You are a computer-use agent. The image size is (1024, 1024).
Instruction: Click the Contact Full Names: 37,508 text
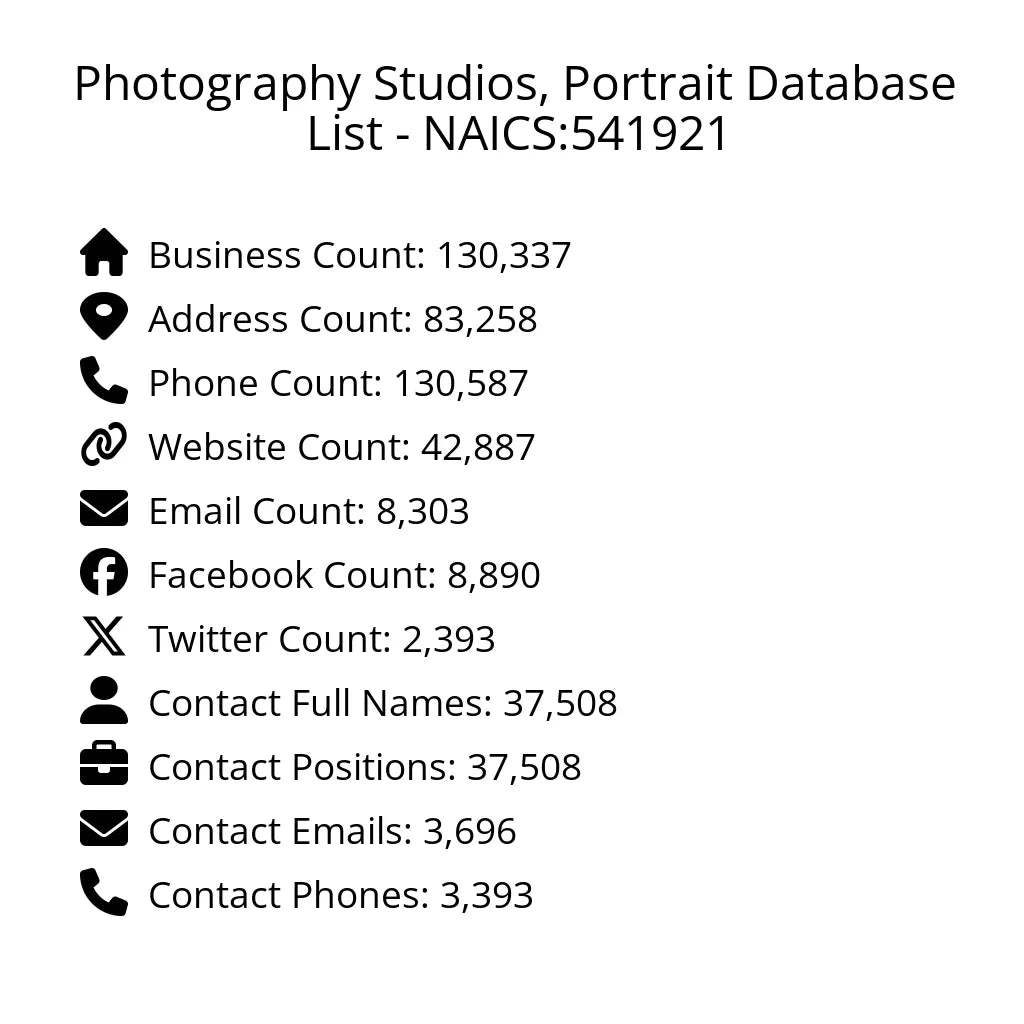pos(382,703)
